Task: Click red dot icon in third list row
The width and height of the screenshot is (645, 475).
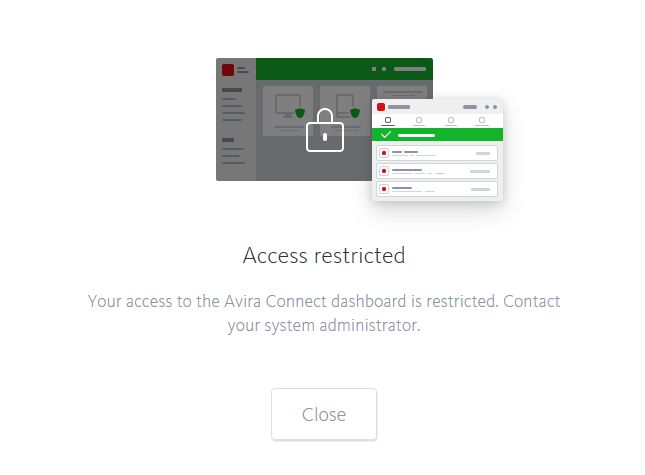Action: click(x=384, y=189)
